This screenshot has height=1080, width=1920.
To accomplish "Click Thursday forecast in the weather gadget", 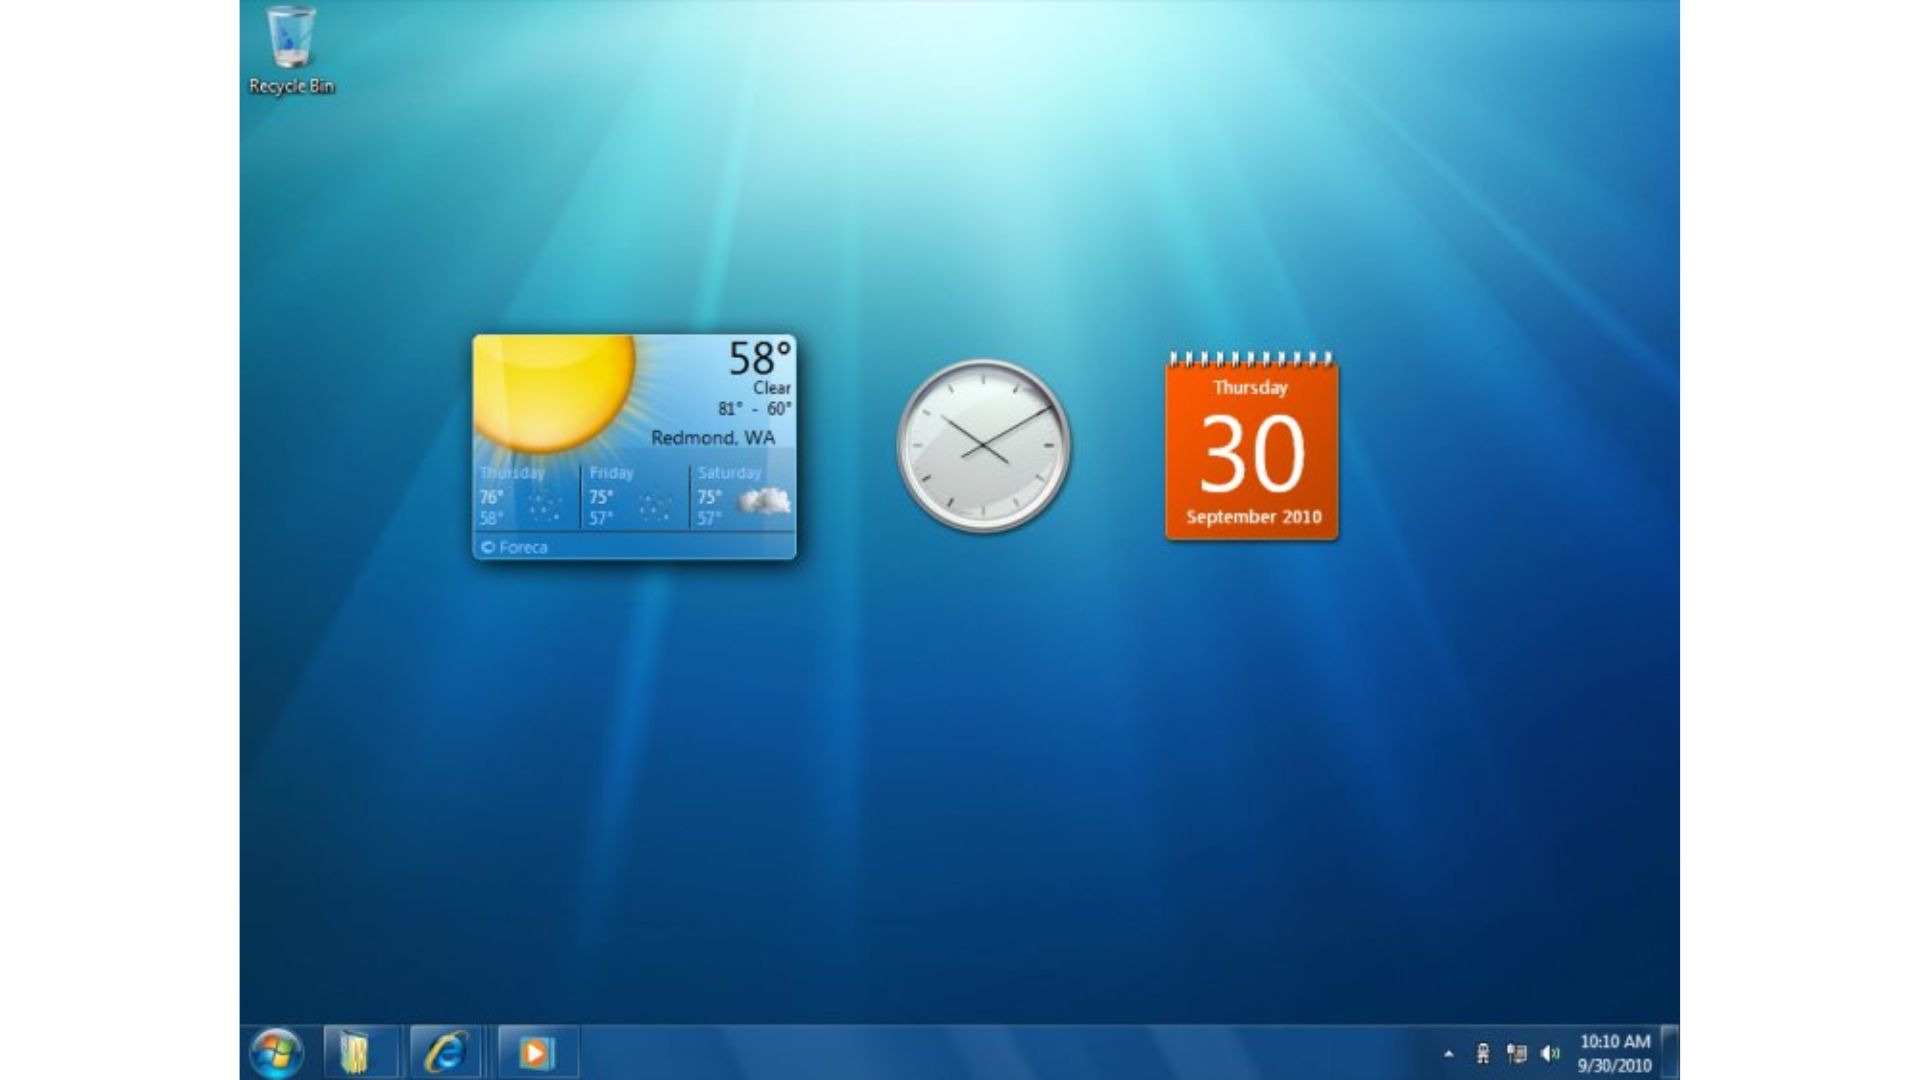I will (524, 497).
